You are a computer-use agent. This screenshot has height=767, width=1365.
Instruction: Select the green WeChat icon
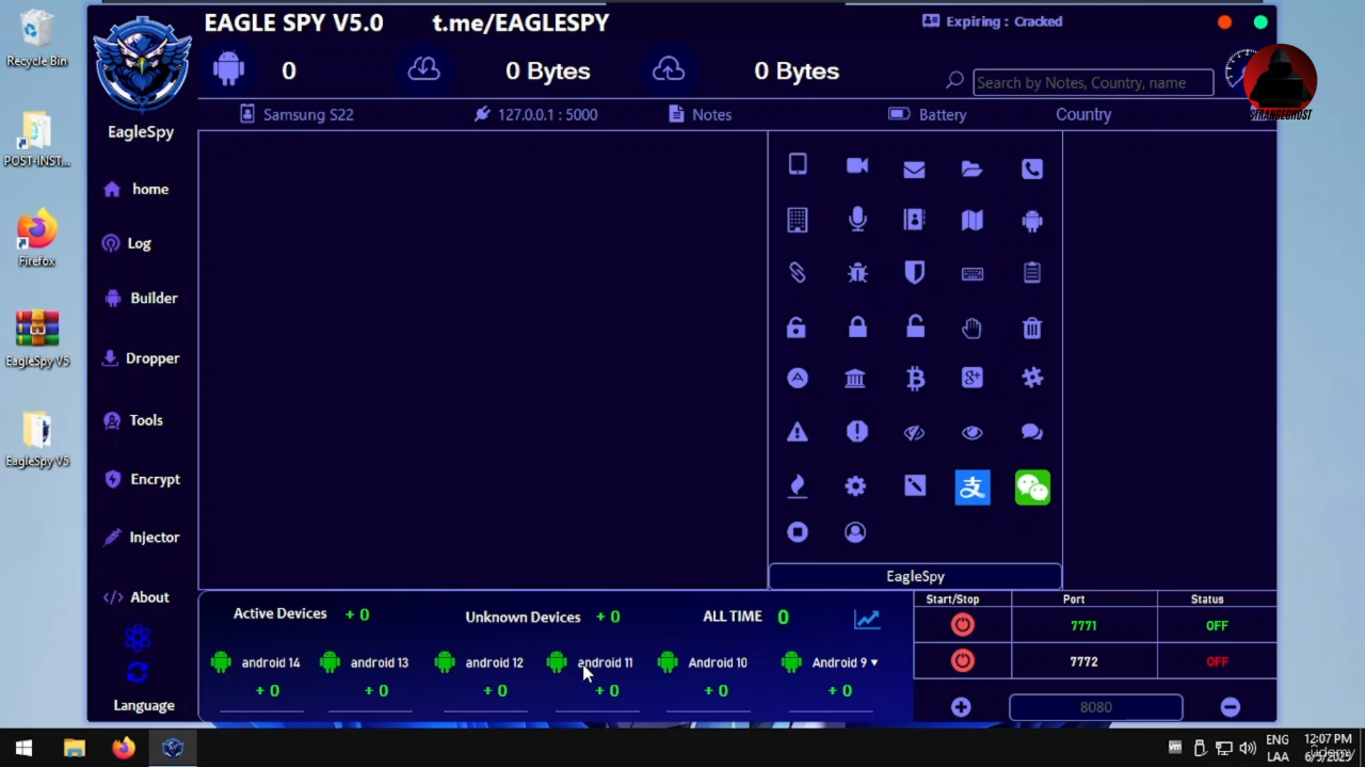click(1032, 487)
